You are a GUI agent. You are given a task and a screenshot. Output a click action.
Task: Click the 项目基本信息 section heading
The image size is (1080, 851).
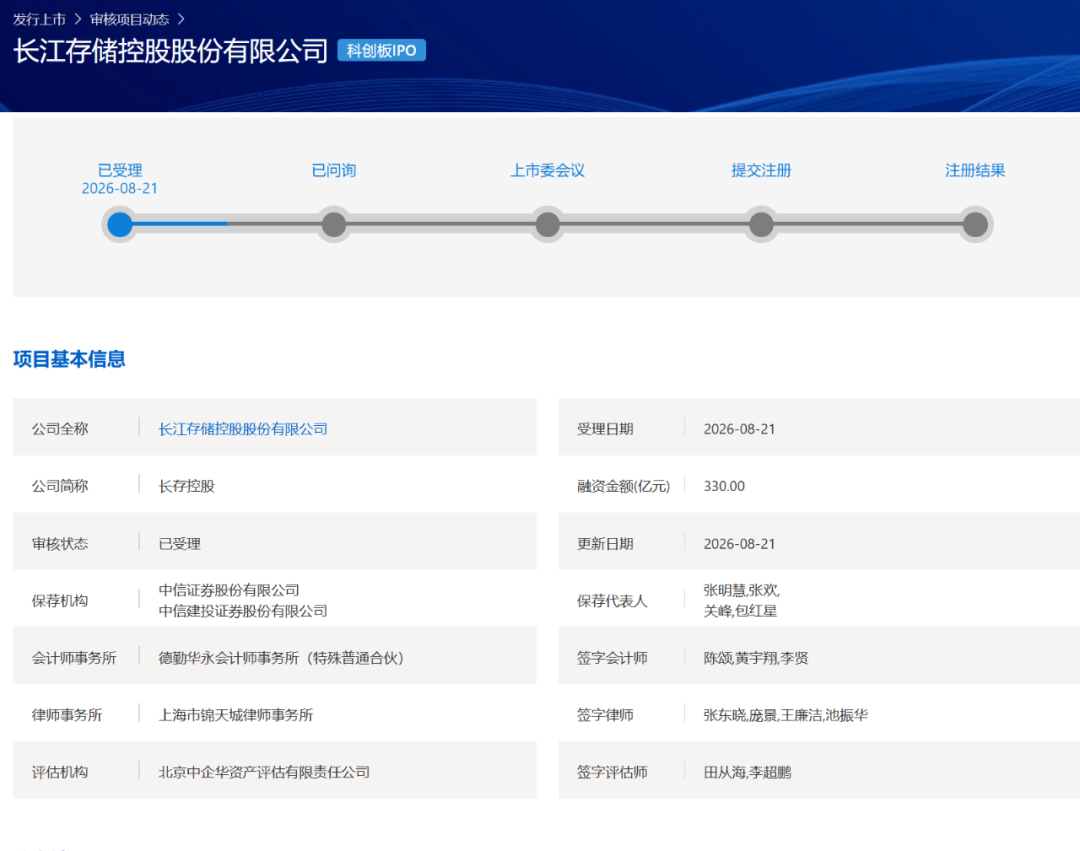tap(69, 359)
